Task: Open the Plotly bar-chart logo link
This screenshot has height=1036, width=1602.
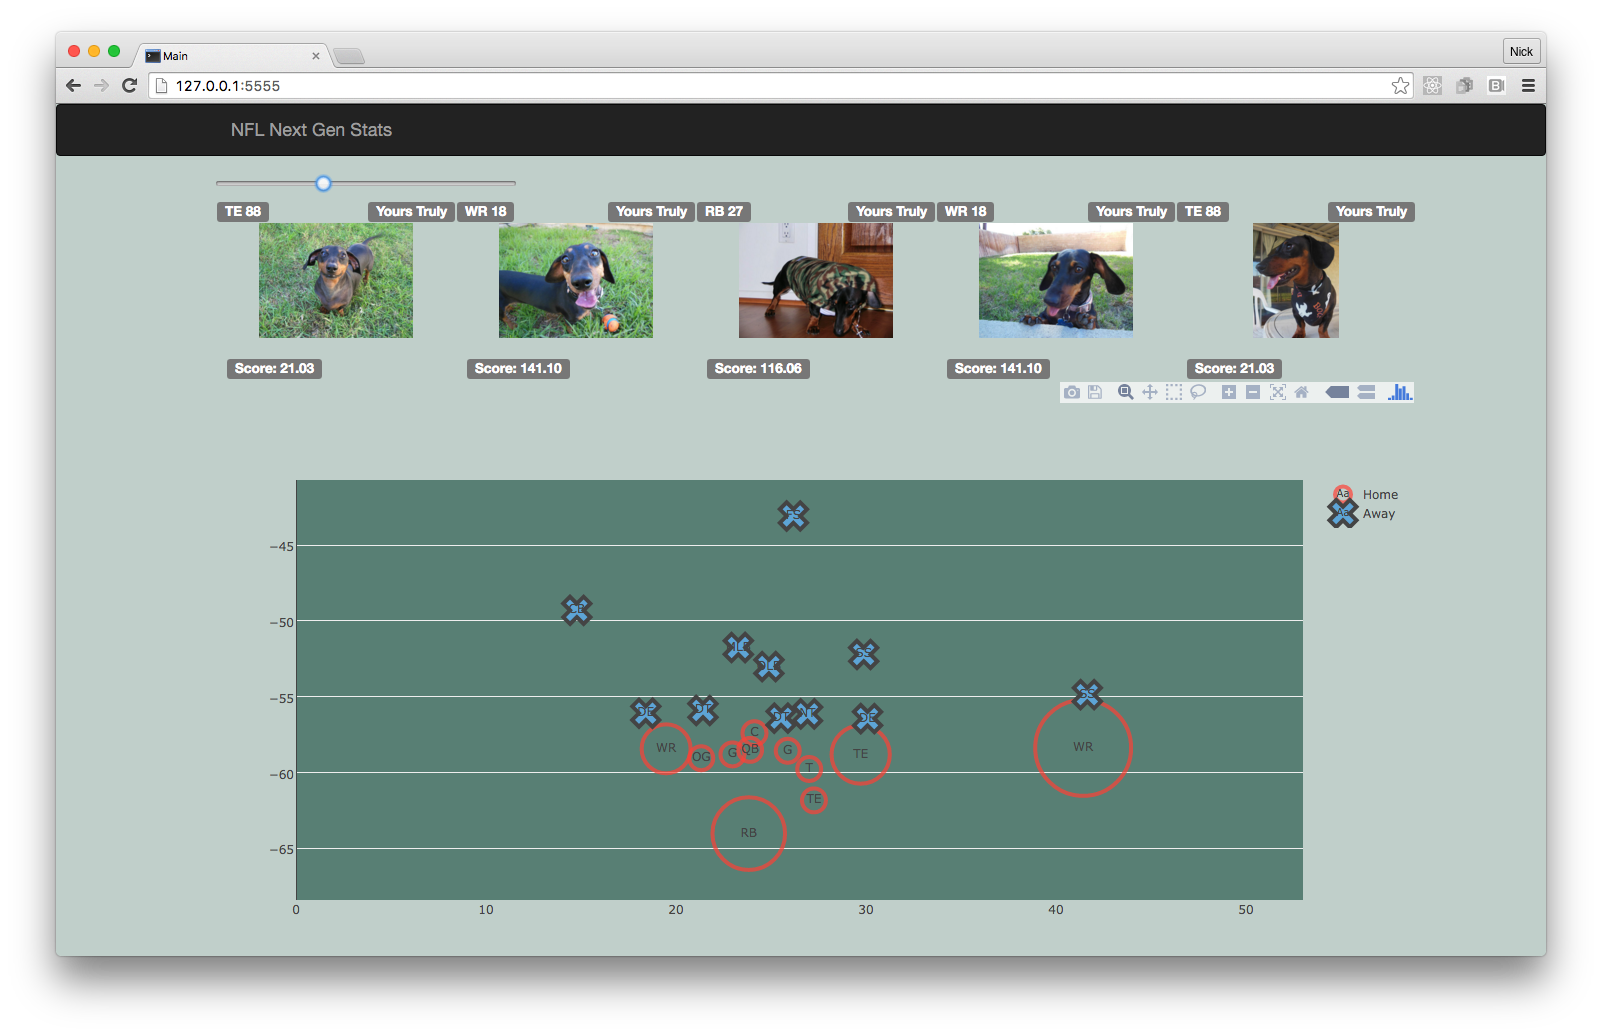Action: [x=1399, y=393]
